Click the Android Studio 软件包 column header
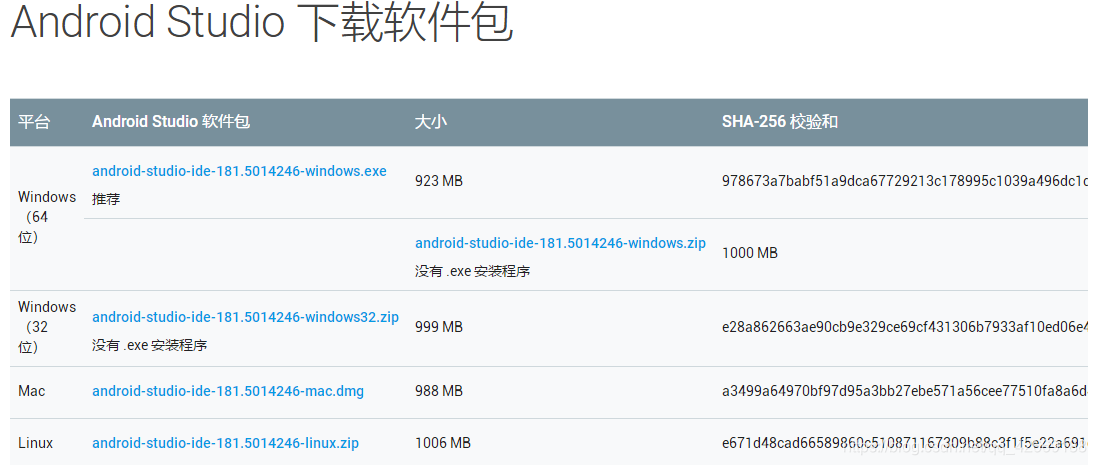The height and width of the screenshot is (465, 1096). 171,122
